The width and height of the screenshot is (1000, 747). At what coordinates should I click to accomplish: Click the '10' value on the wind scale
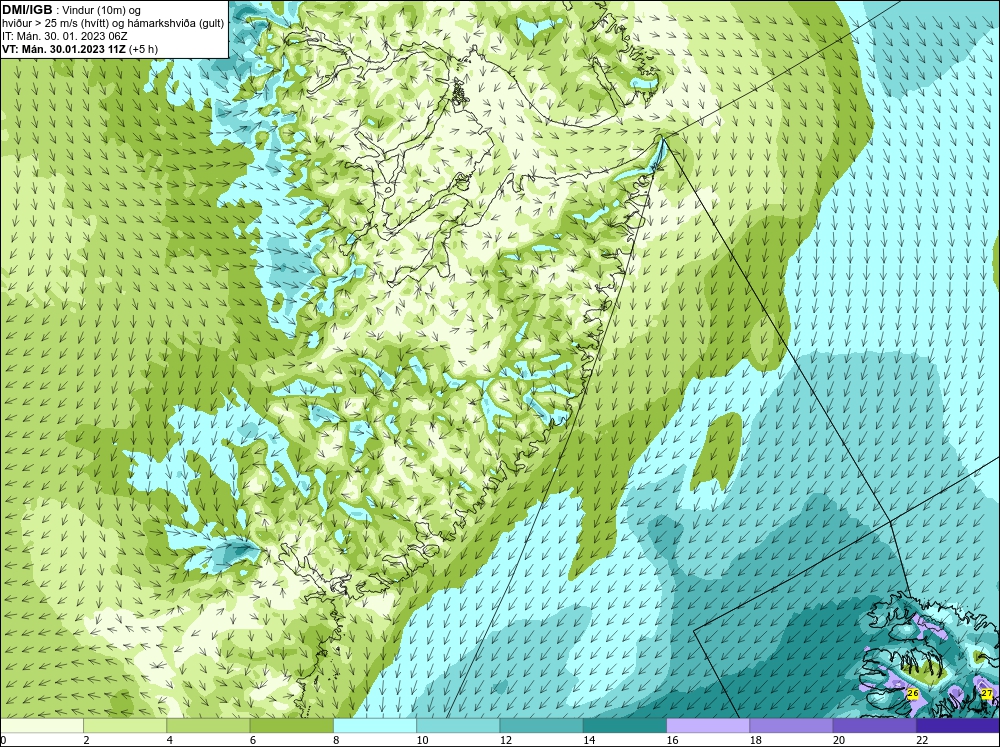coord(422,740)
